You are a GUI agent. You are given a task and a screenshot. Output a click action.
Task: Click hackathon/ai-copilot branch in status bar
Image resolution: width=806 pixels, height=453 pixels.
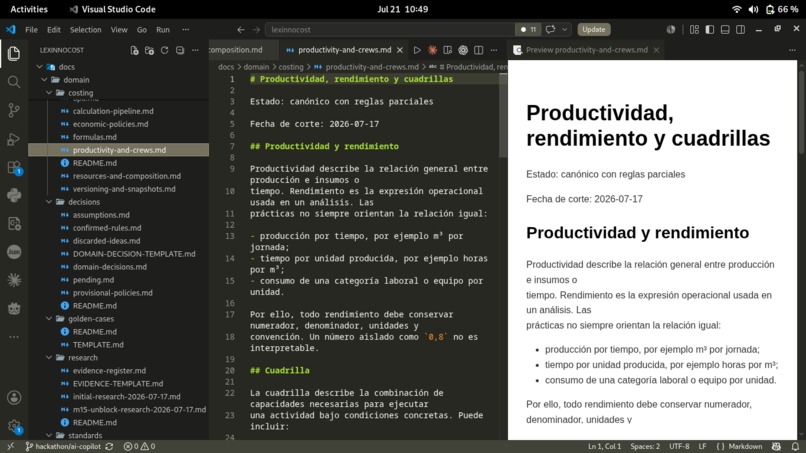click(63, 446)
